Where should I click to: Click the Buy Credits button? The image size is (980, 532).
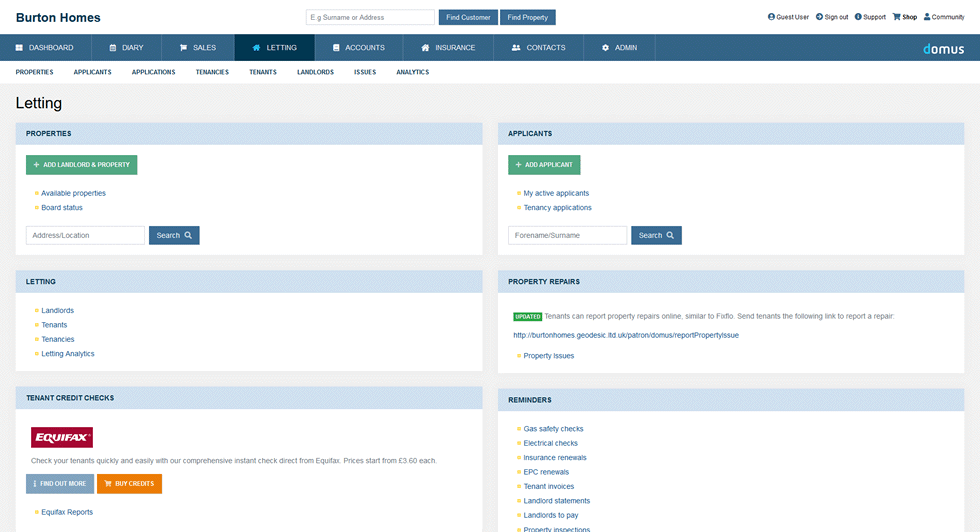129,484
